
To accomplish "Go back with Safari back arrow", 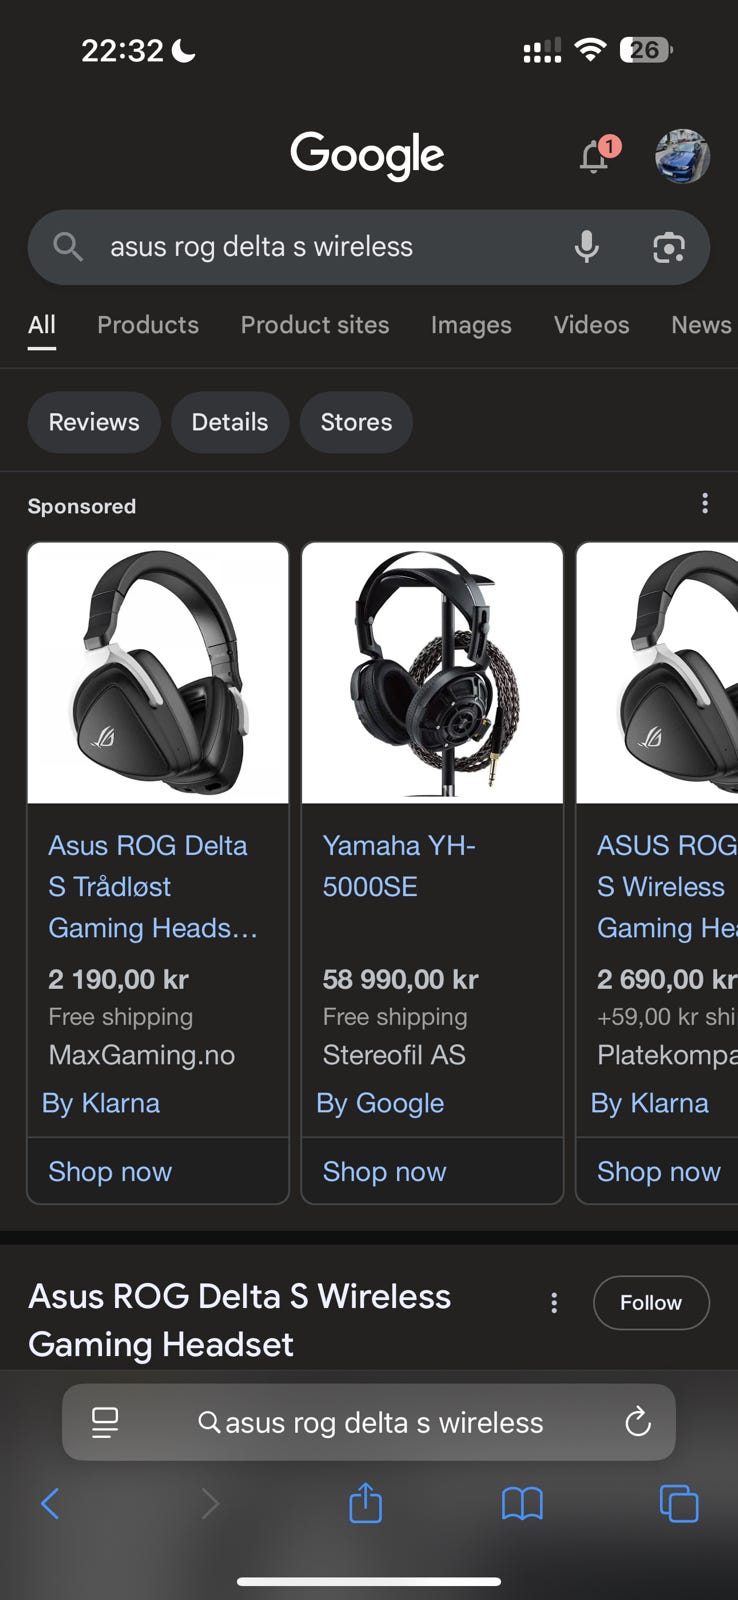I will [50, 1503].
